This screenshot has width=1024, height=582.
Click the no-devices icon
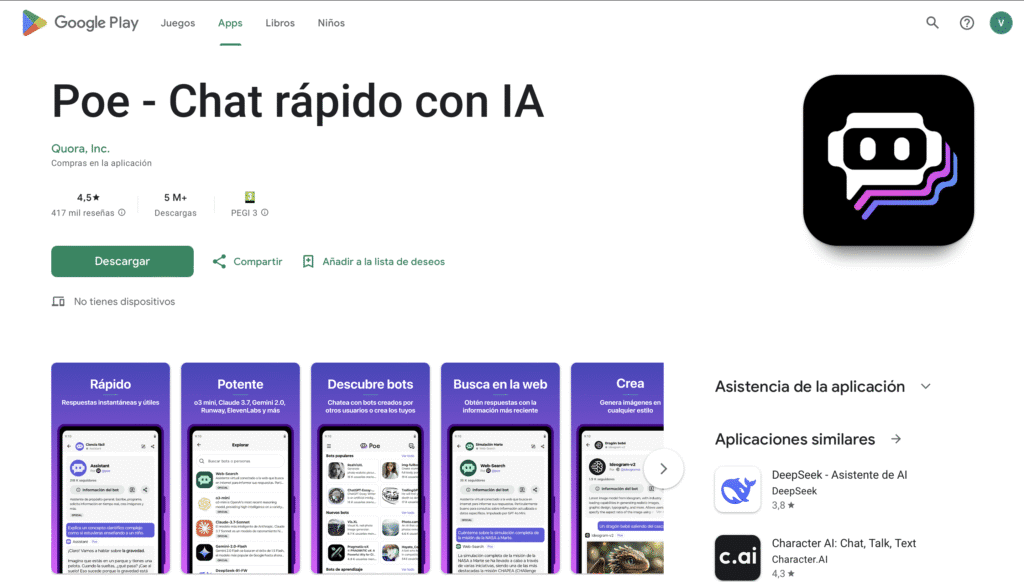(x=58, y=301)
